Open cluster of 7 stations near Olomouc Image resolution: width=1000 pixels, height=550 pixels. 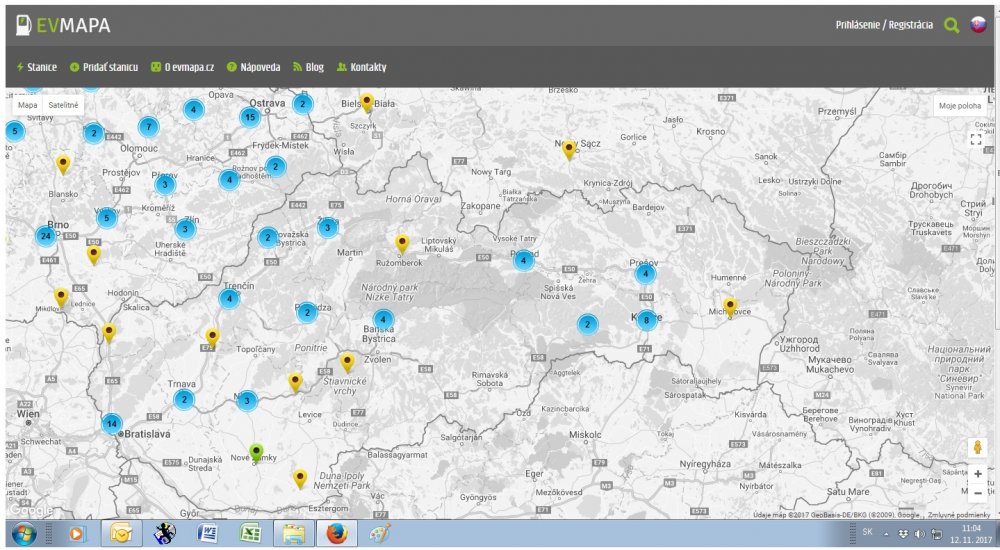[149, 126]
